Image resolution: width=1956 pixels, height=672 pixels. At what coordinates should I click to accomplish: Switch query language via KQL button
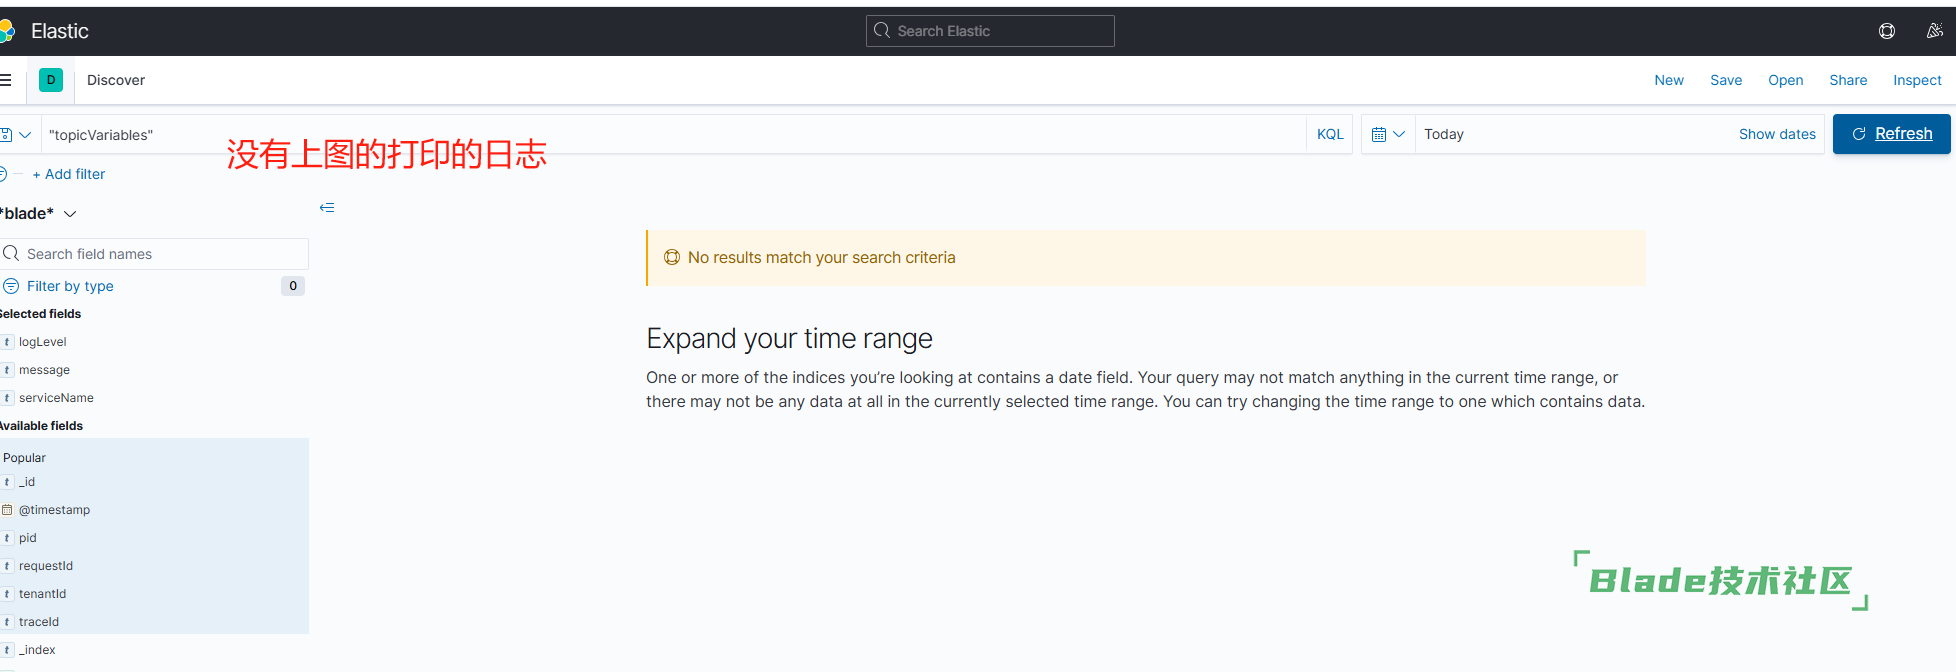(x=1330, y=134)
